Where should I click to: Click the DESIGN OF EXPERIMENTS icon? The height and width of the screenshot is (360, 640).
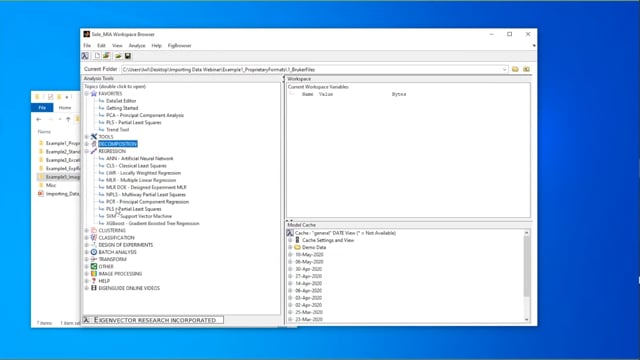[x=94, y=245]
